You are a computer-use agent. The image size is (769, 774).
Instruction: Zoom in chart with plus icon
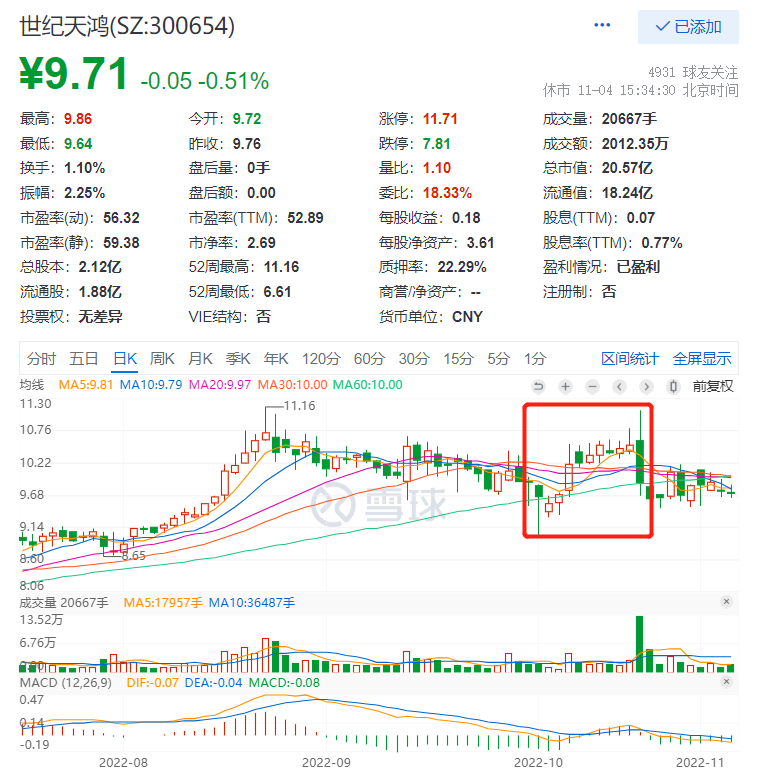(566, 387)
